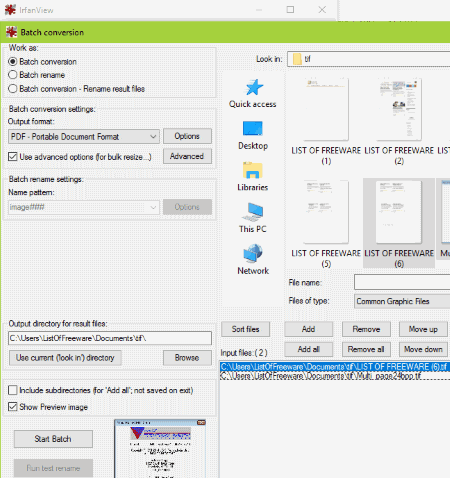
Task: Click the output directory path field
Action: [110, 338]
